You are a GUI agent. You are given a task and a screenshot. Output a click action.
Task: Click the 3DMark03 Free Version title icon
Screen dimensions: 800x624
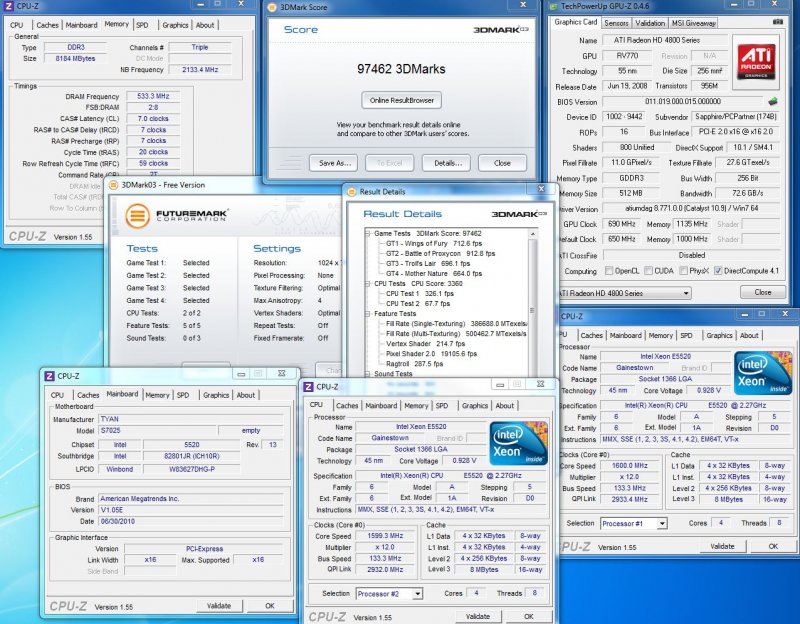[113, 185]
